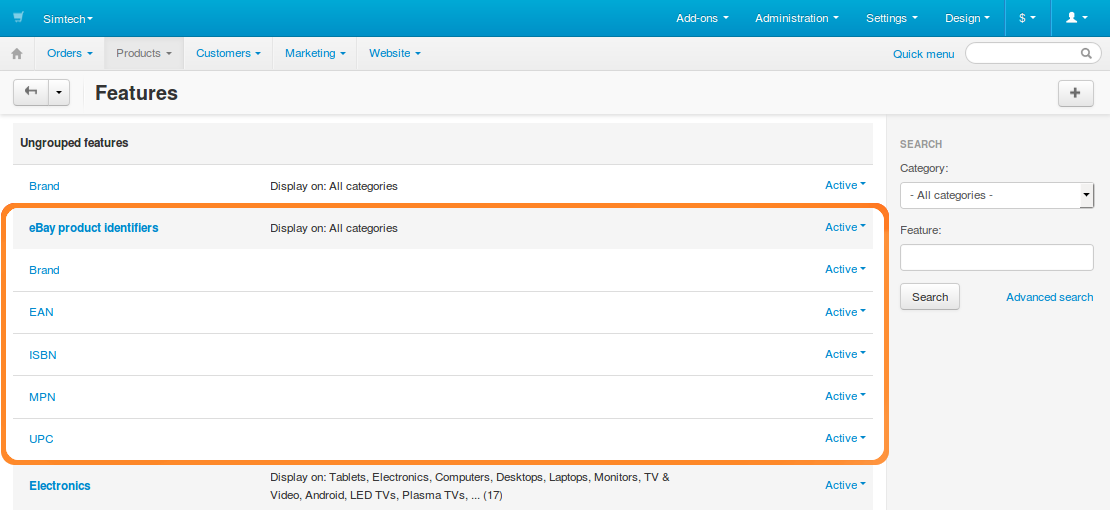Open the Simtech store selector
Image resolution: width=1110 pixels, height=510 pixels.
pyautogui.click(x=68, y=18)
